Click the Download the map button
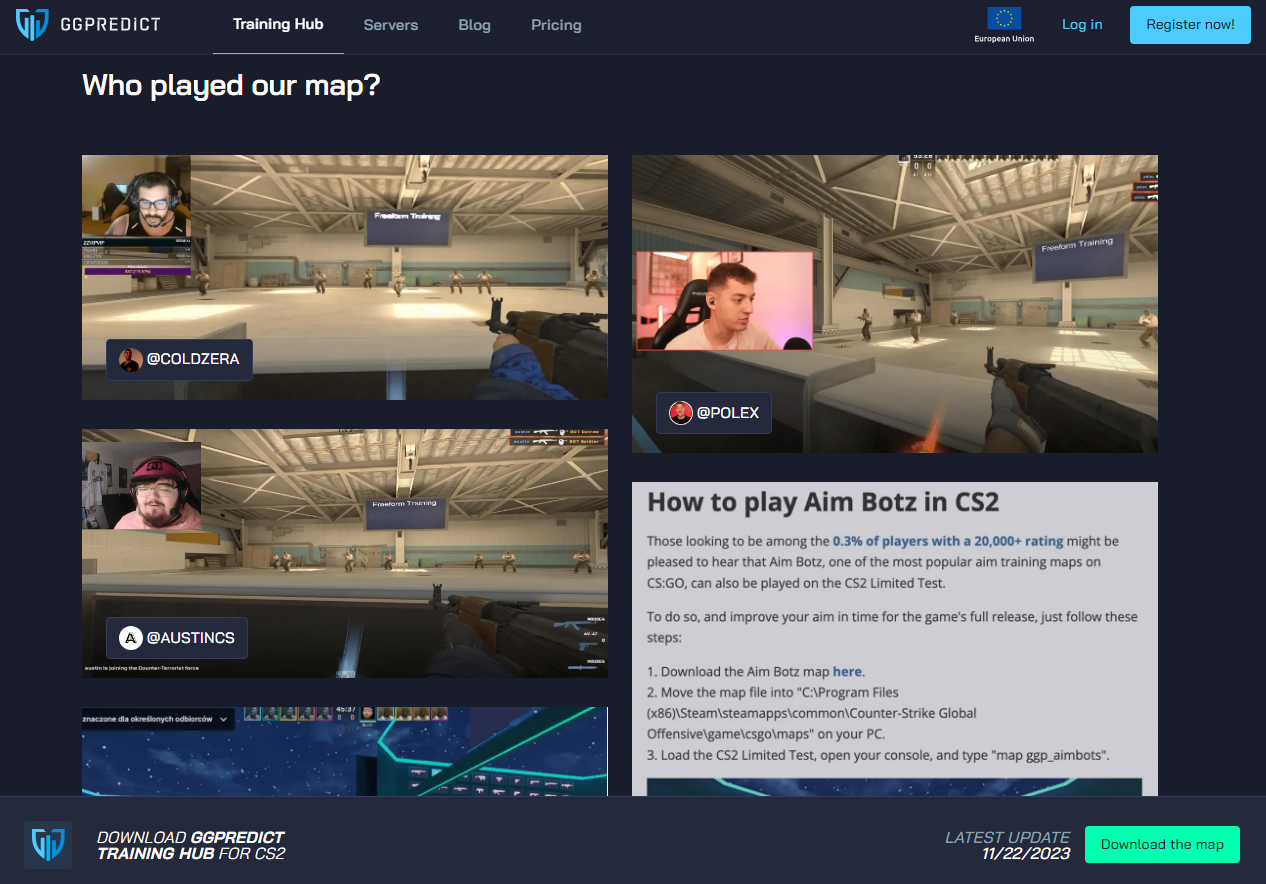The height and width of the screenshot is (884, 1266). coord(1162,844)
